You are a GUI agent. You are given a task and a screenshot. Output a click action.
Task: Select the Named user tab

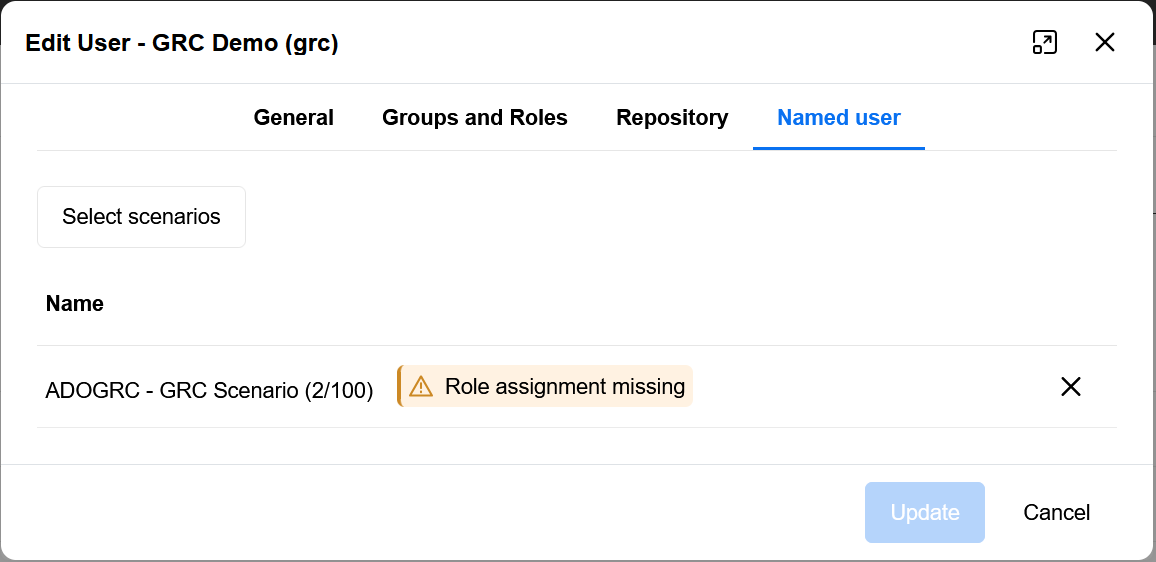(x=838, y=118)
